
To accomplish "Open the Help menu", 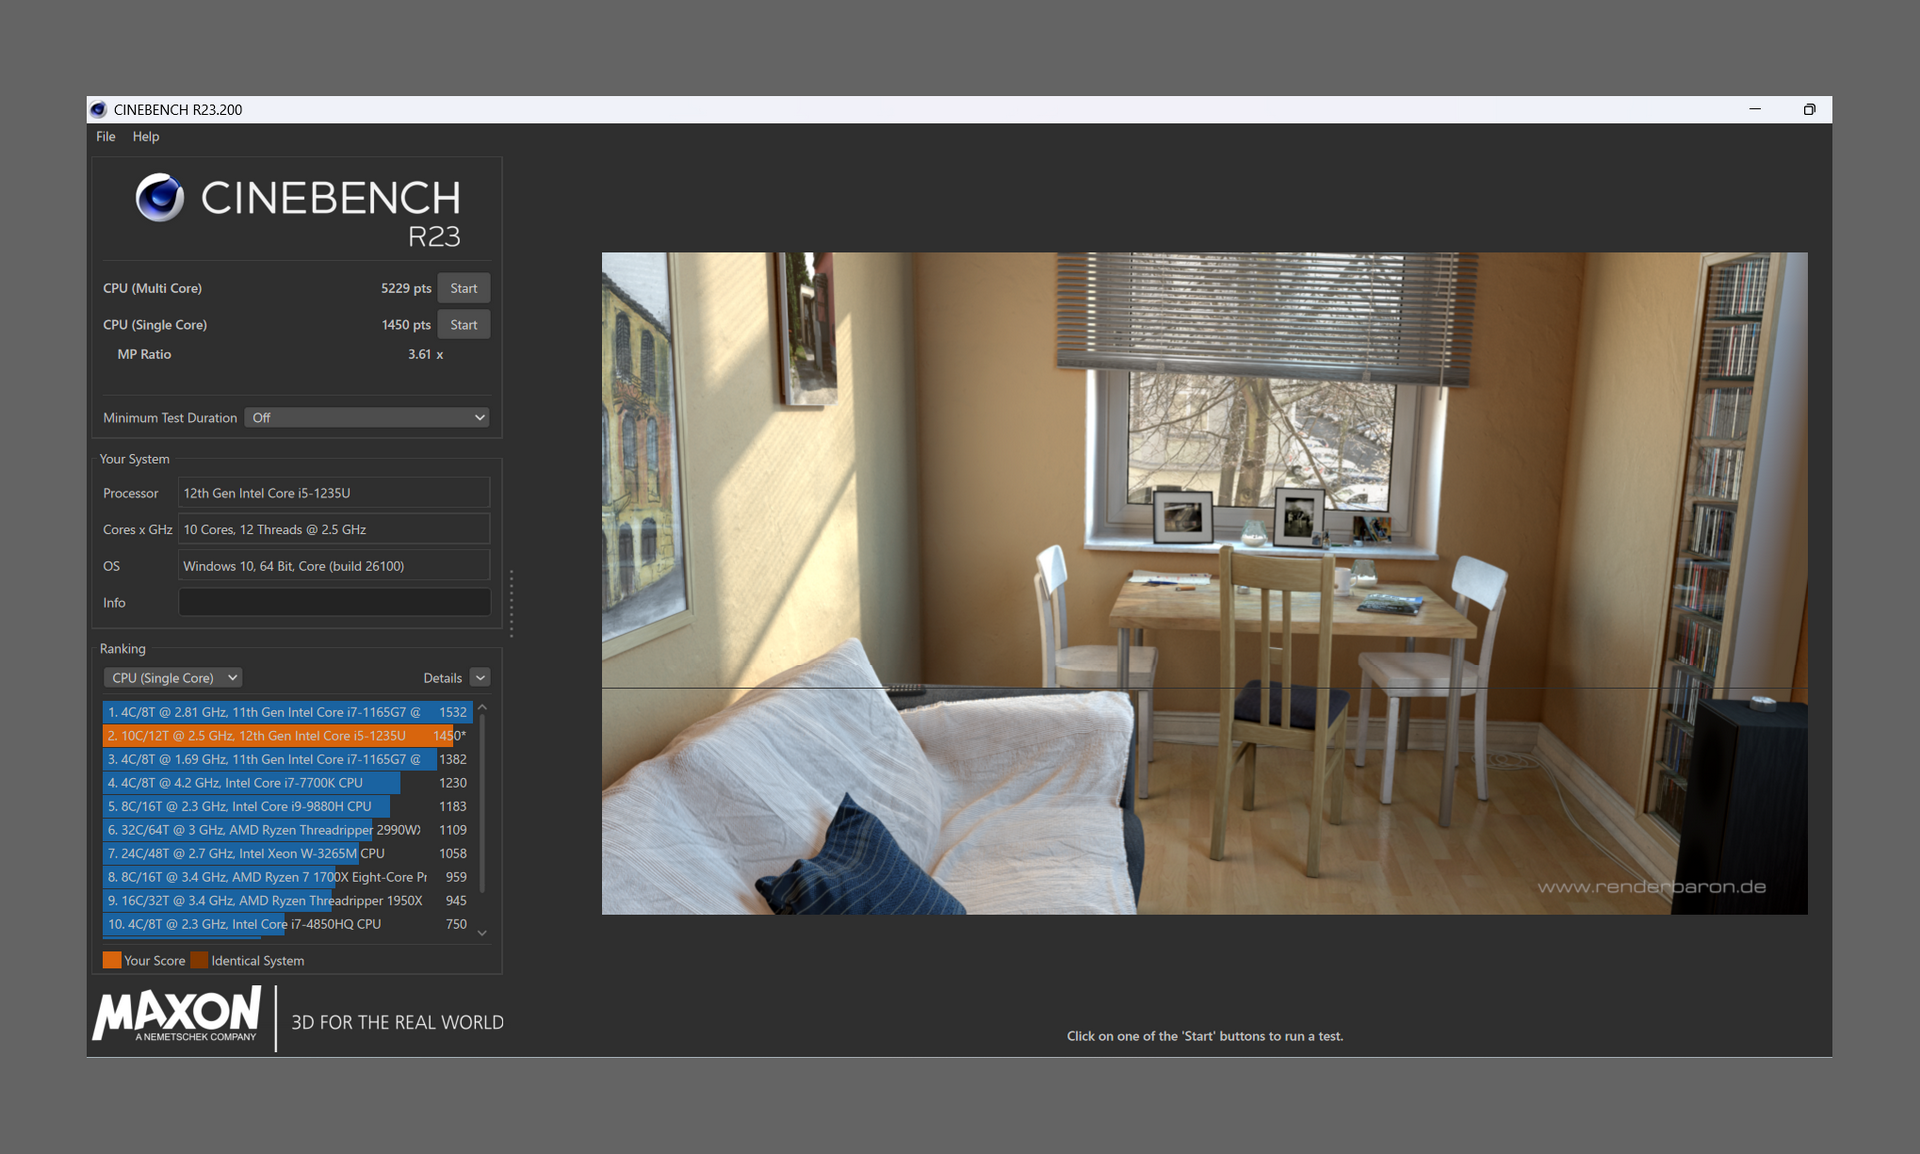I will tap(146, 137).
